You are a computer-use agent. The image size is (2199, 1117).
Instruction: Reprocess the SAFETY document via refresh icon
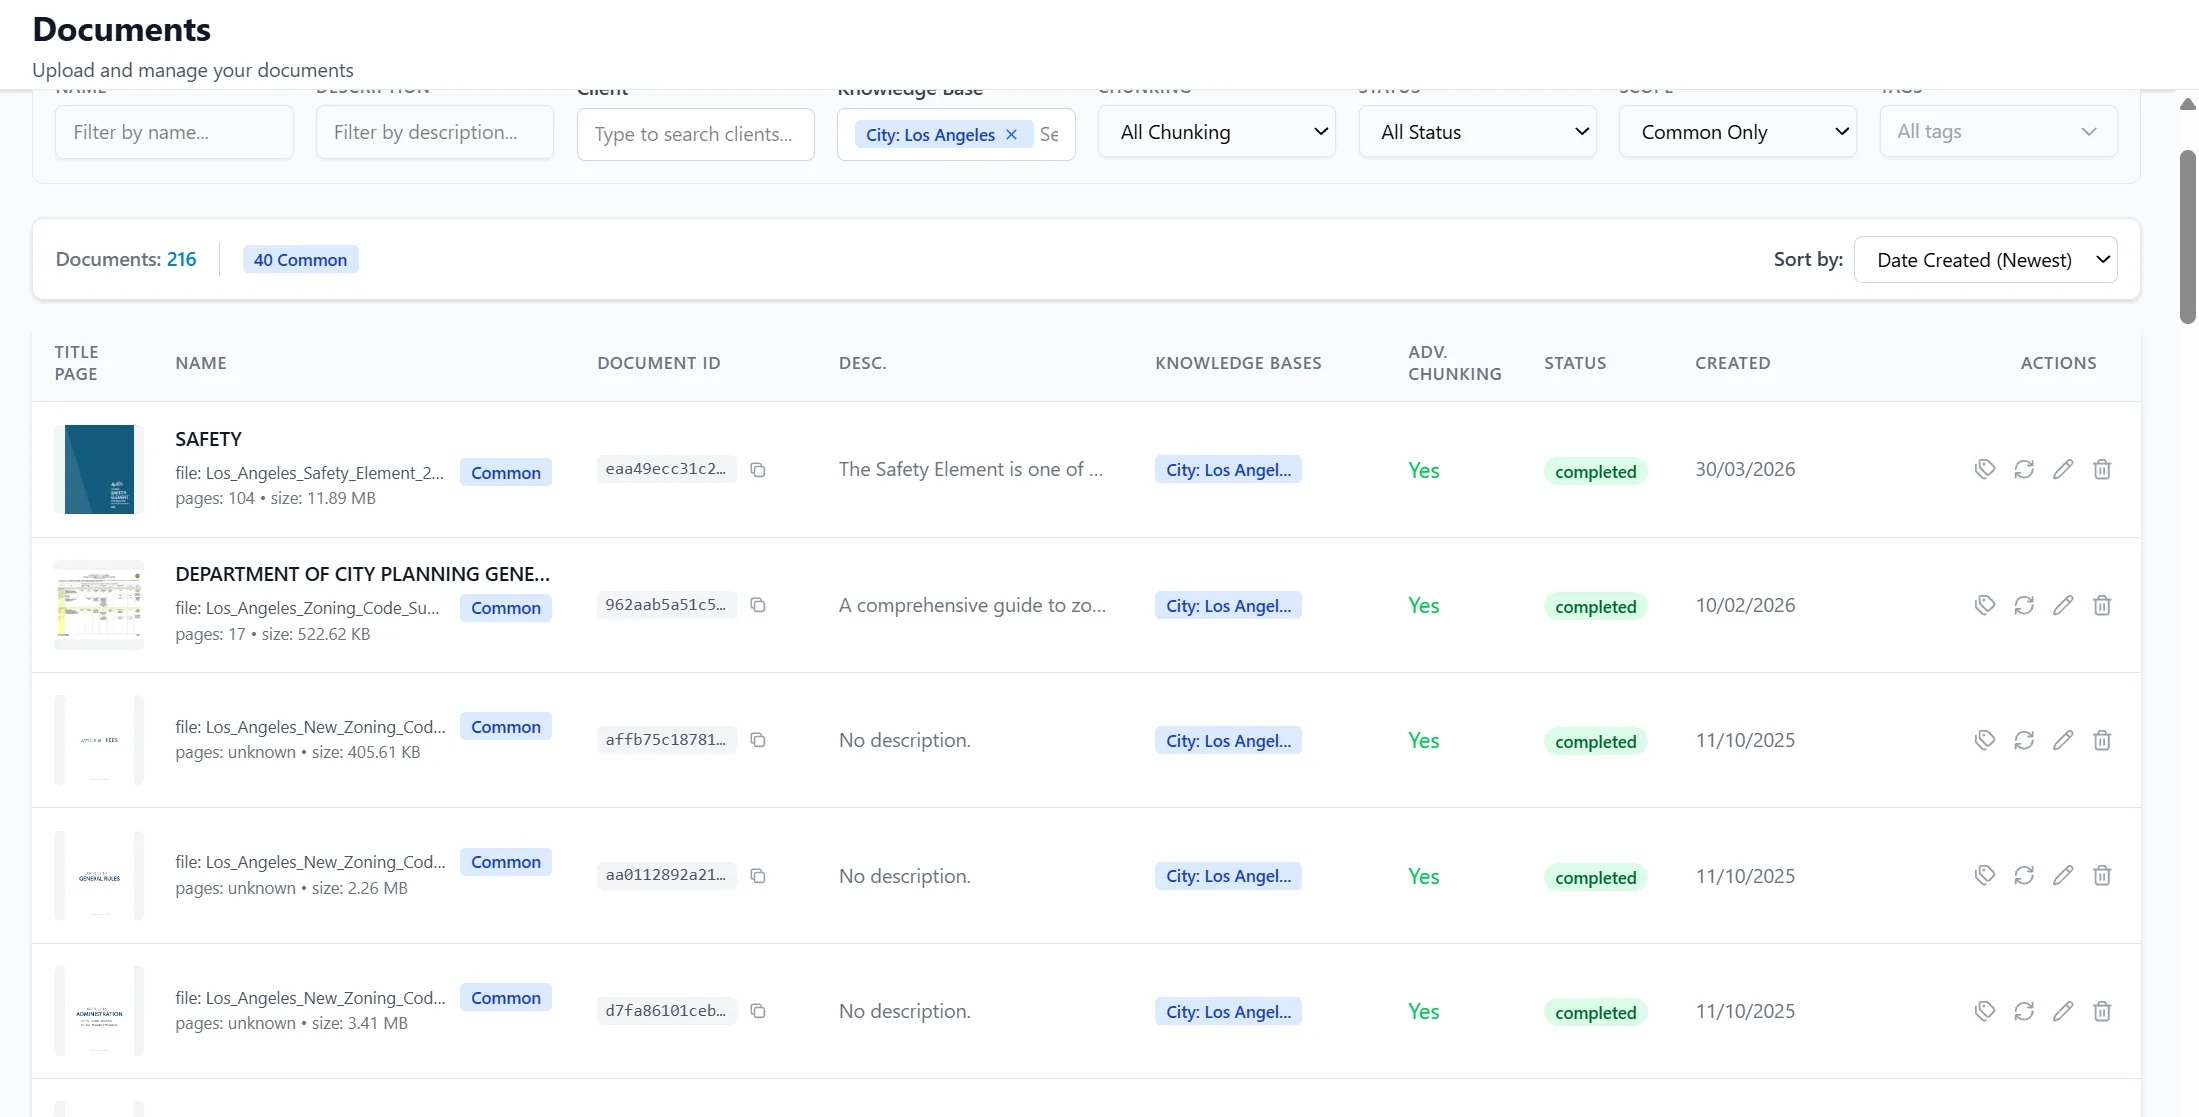point(2024,469)
